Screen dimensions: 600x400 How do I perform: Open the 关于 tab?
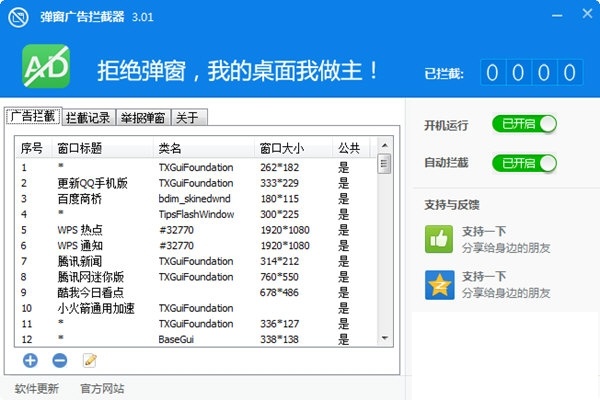click(189, 118)
